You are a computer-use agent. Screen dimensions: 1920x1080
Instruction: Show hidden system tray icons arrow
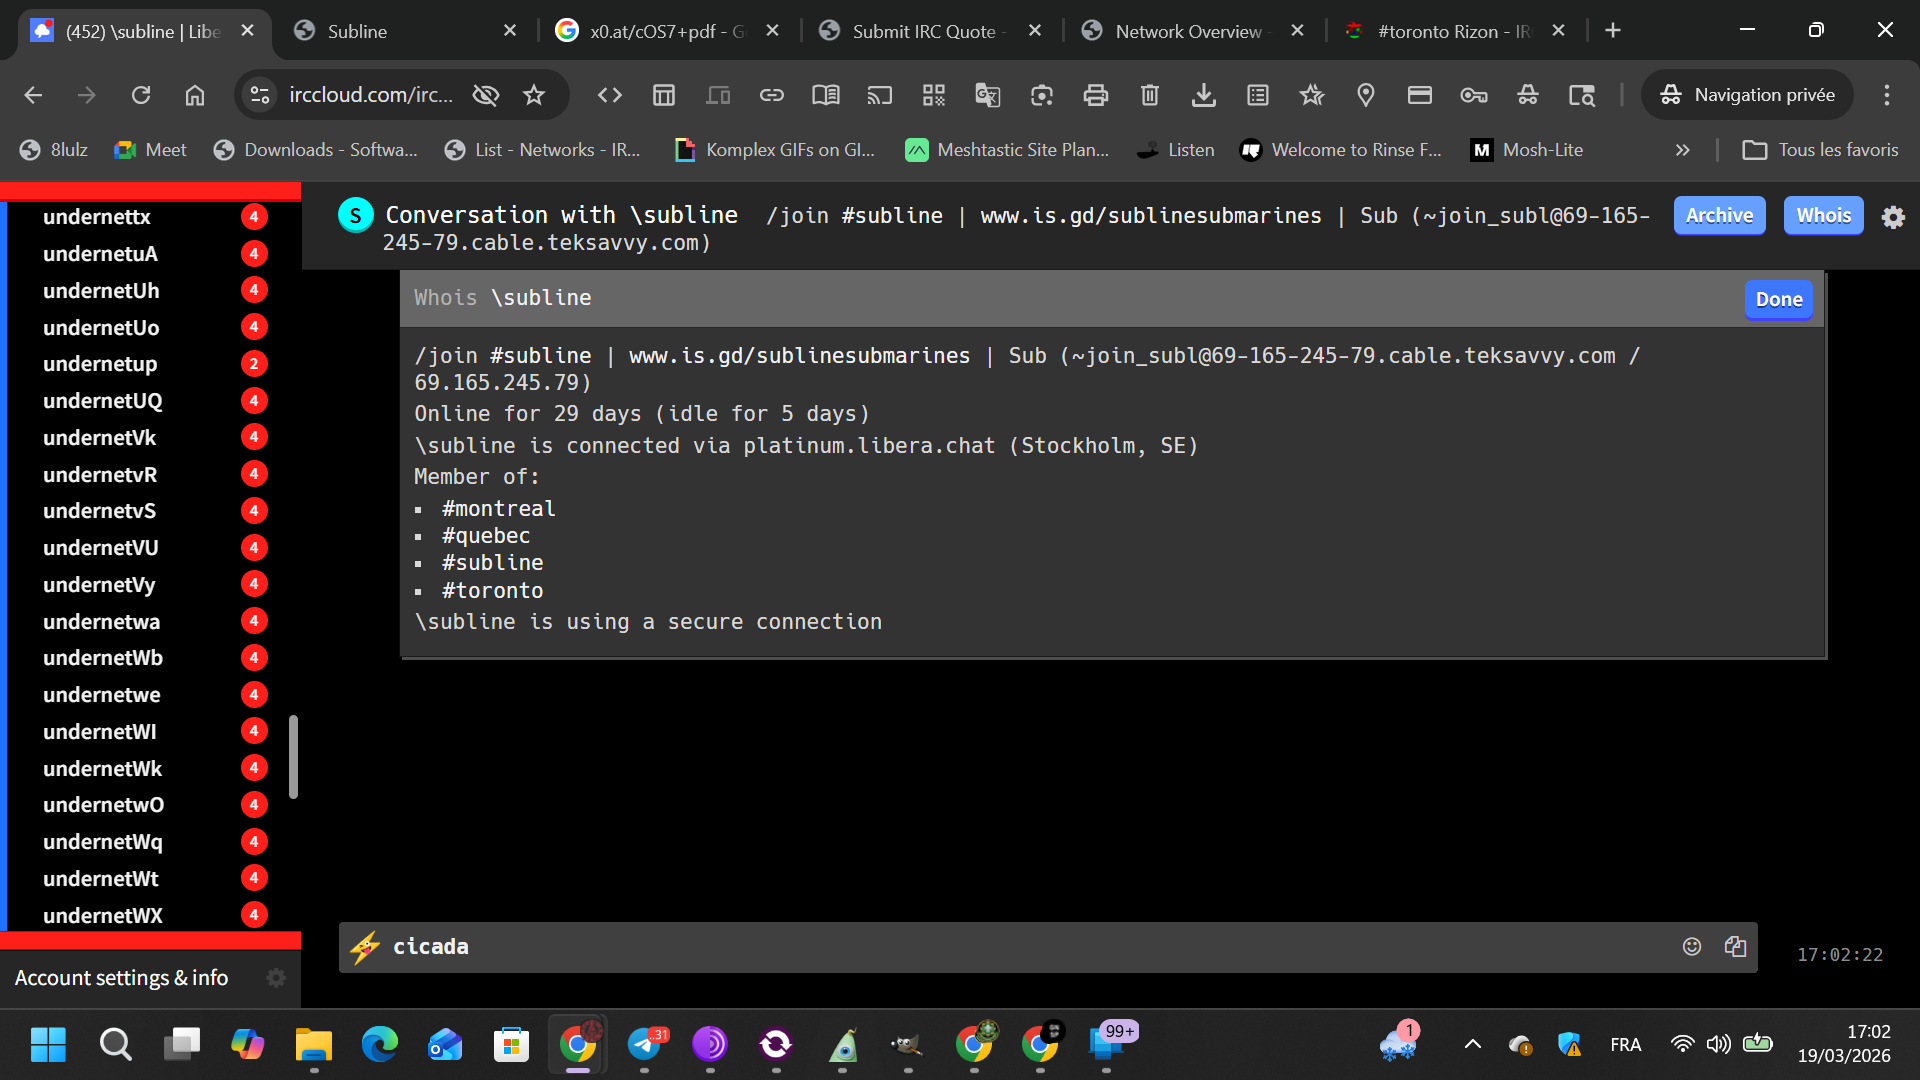tap(1472, 1045)
